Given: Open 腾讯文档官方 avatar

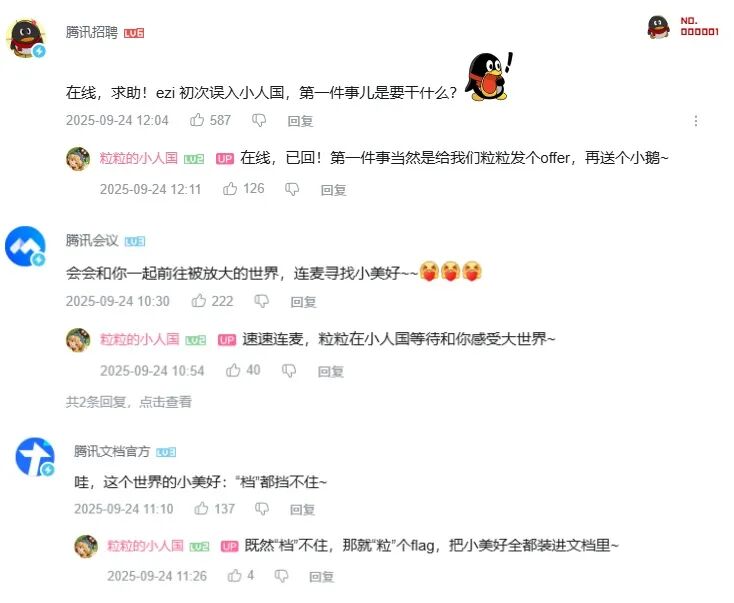Looking at the screenshot, I should coord(35,457).
